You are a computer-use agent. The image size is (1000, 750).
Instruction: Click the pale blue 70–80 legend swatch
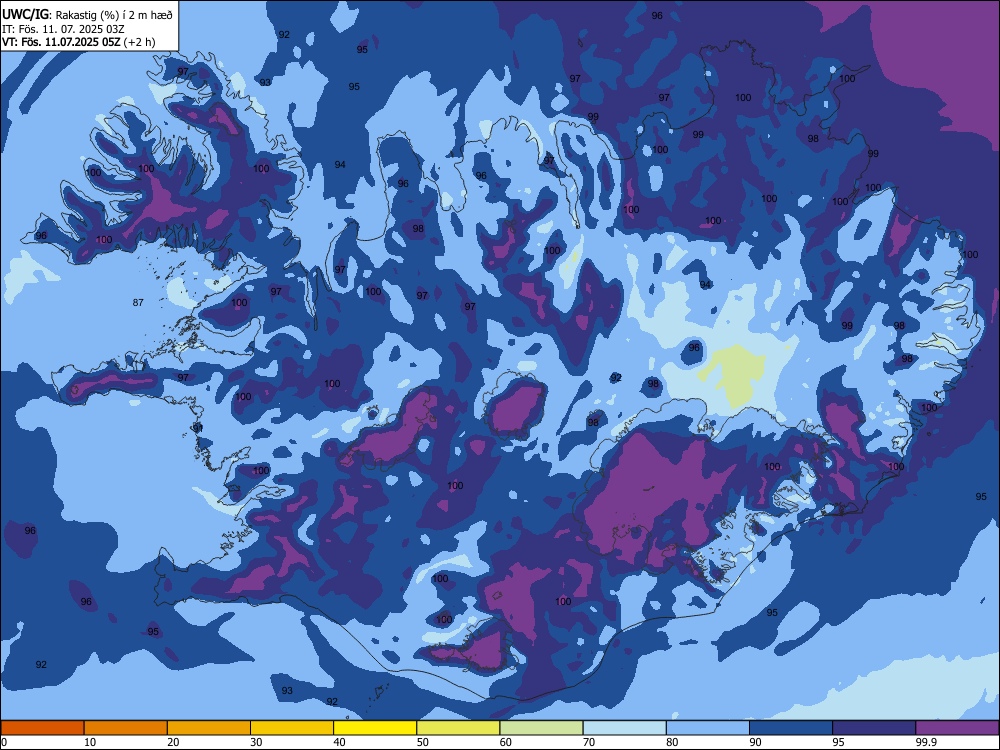click(x=624, y=728)
